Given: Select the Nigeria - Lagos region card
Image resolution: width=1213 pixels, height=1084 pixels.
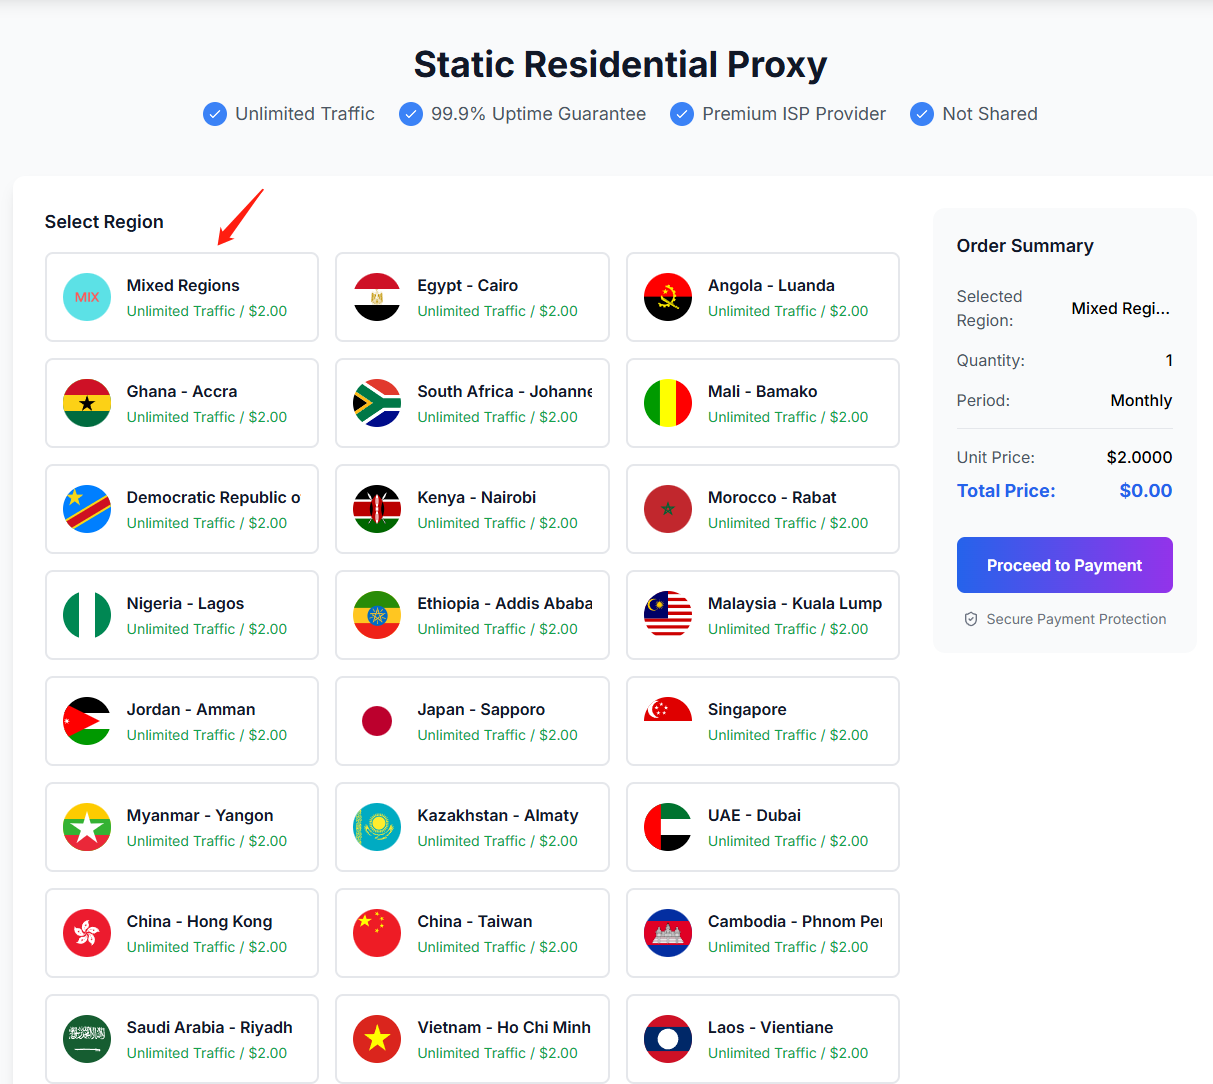Looking at the screenshot, I should pyautogui.click(x=182, y=615).
